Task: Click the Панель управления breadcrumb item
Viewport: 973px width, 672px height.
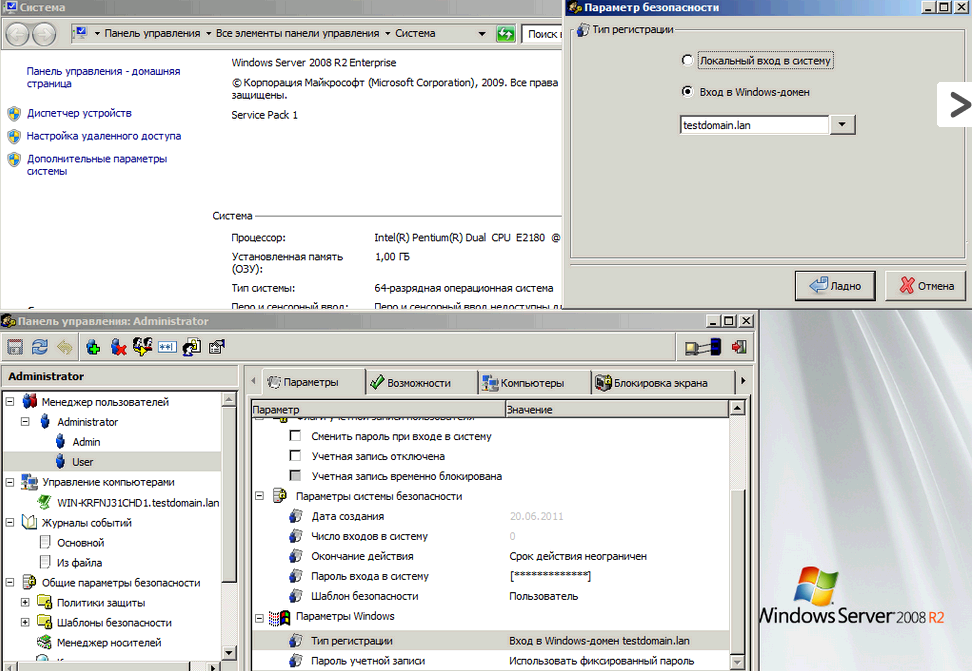Action: (152, 34)
